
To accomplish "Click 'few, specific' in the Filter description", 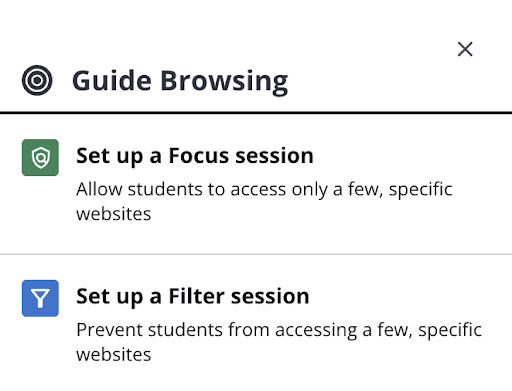I will [x=429, y=331].
